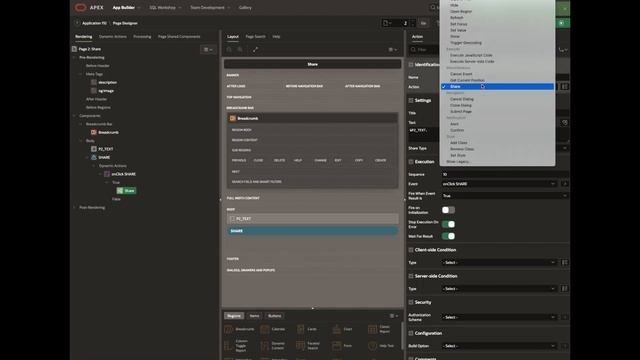Image resolution: width=640 pixels, height=360 pixels.
Task: Switch to the Processing tab
Action: point(142,36)
